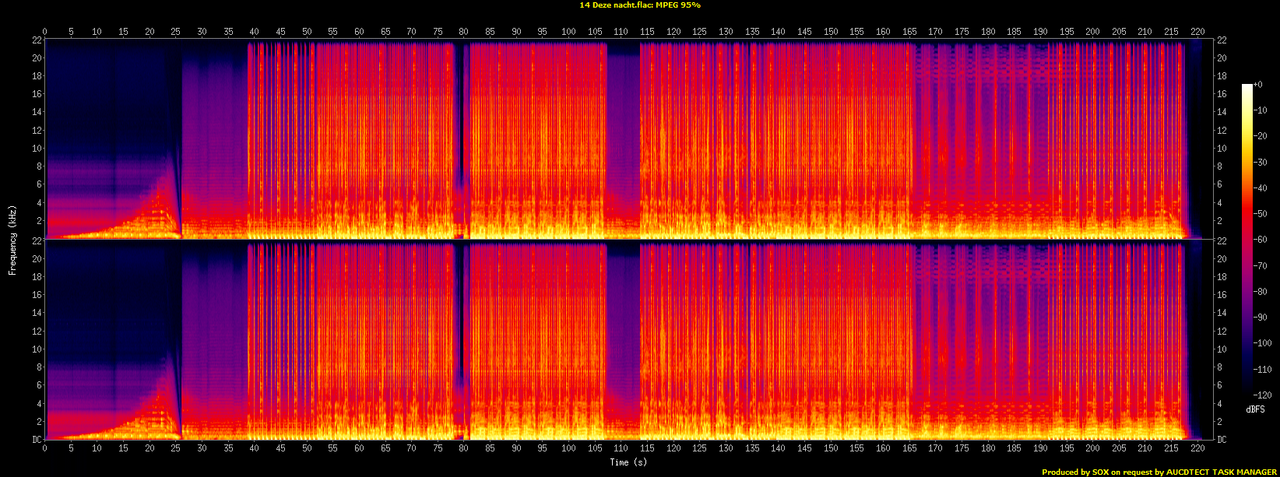The image size is (1280, 477).
Task: Click the '110' tick on bottom time axis
Action: [x=621, y=449]
